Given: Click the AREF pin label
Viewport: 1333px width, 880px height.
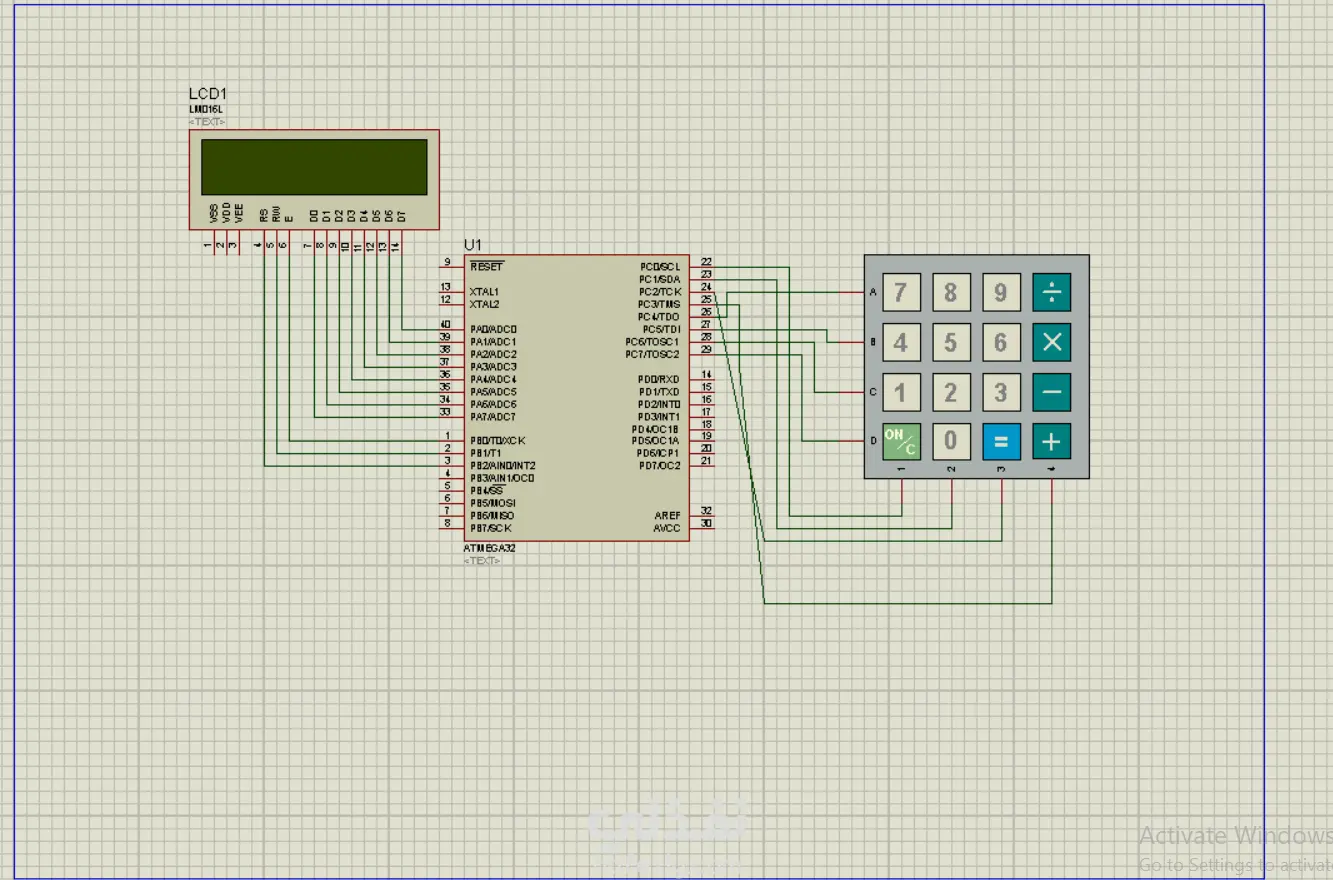Looking at the screenshot, I should (667, 516).
